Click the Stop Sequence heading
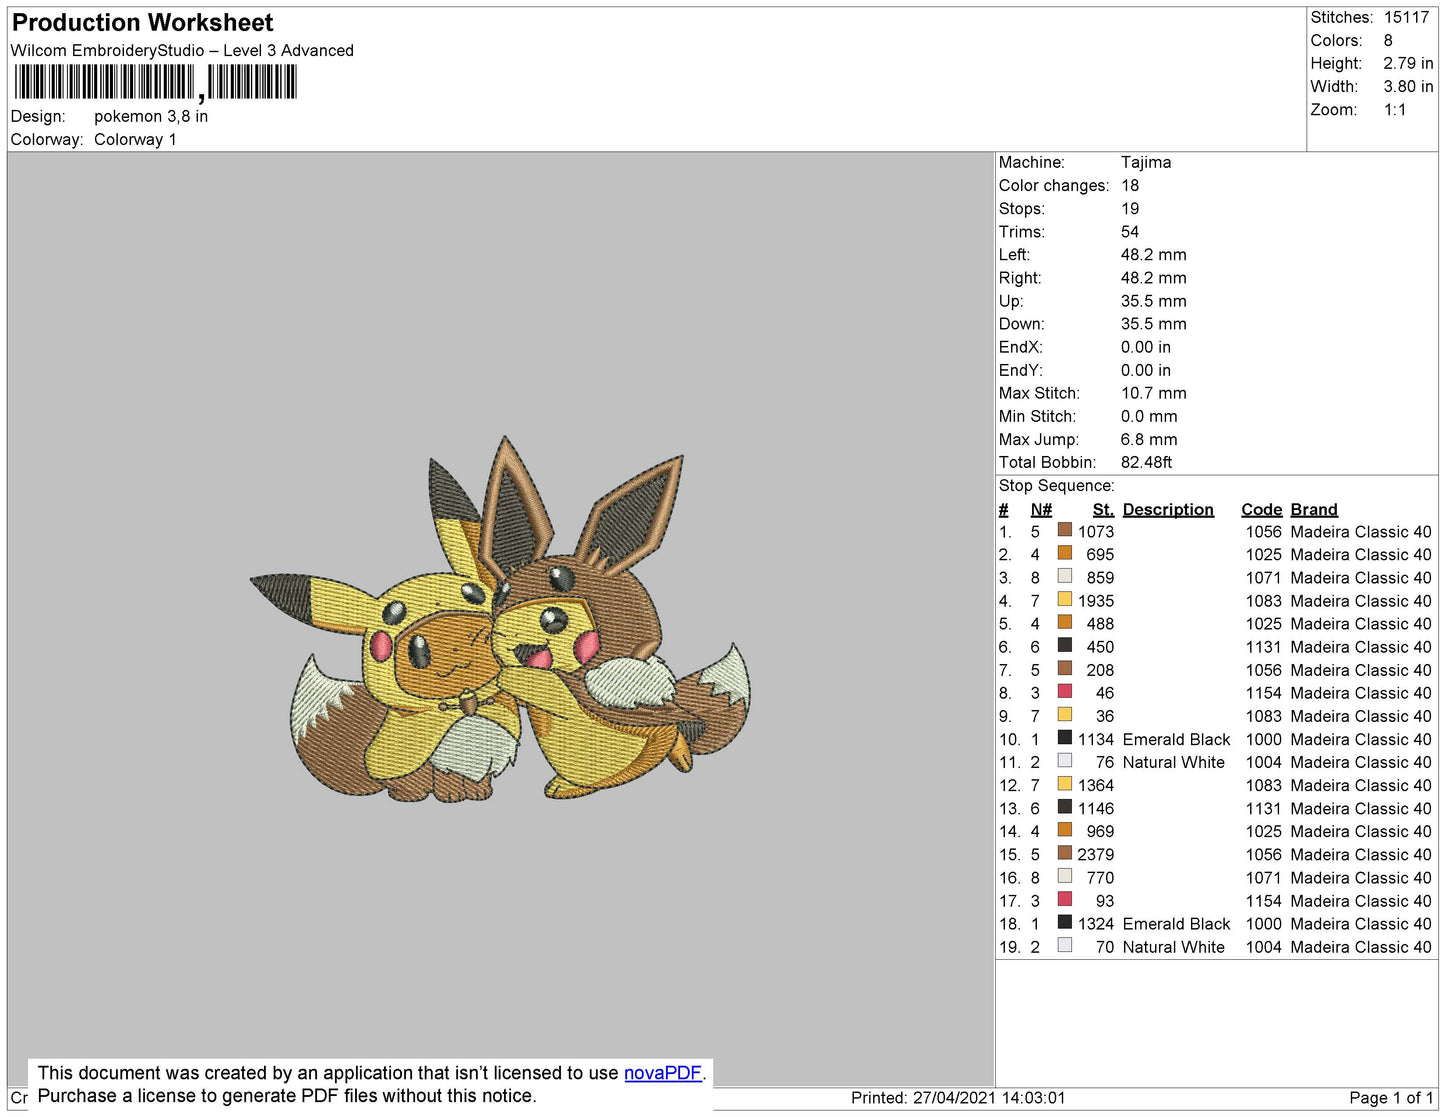Viewport: 1445px width, 1117px height. (1056, 485)
